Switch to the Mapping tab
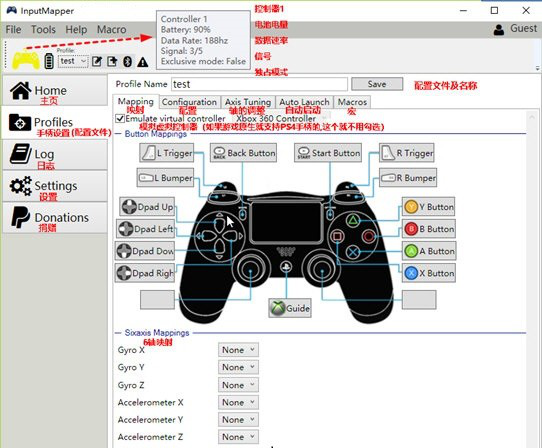Viewport: 542px width, 448px height. coord(136,101)
